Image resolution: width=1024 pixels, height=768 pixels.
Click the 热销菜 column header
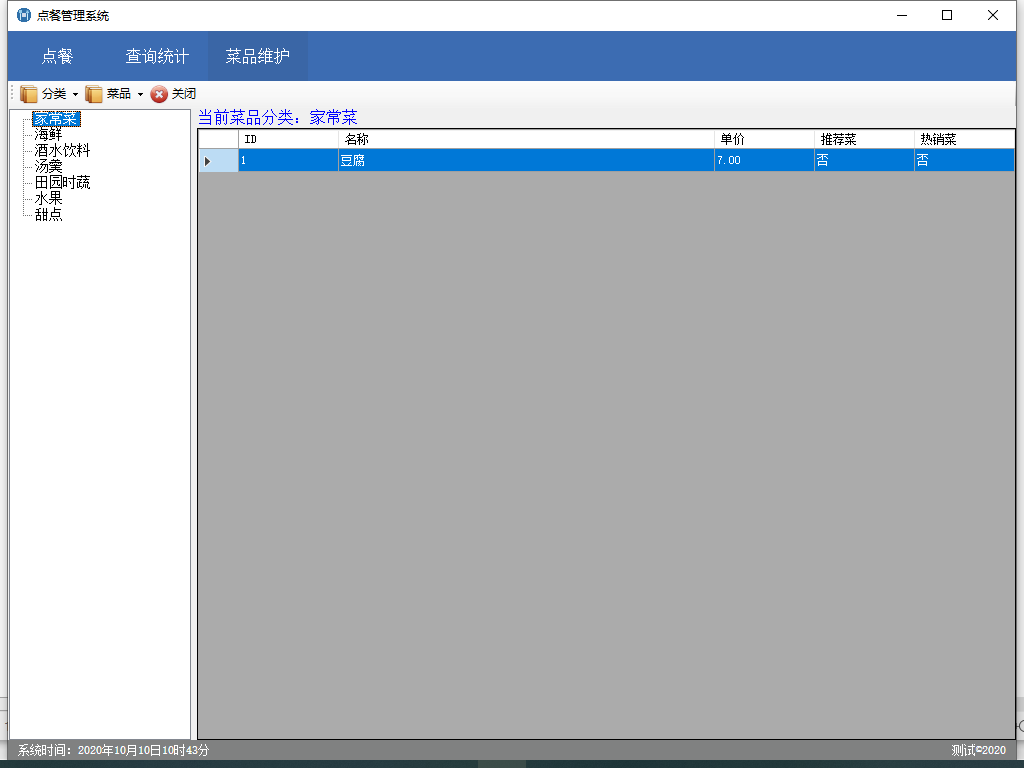point(964,139)
